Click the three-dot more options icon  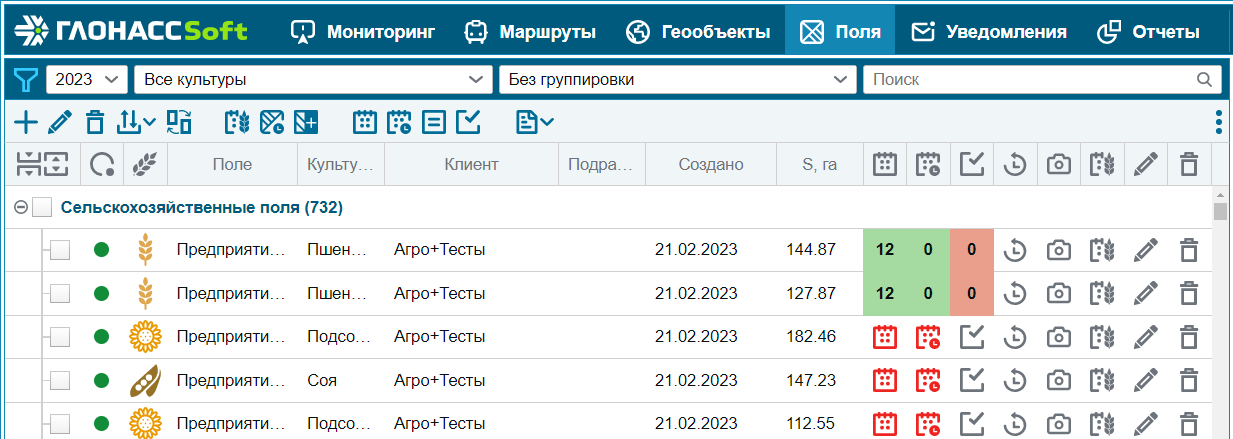[1218, 123]
